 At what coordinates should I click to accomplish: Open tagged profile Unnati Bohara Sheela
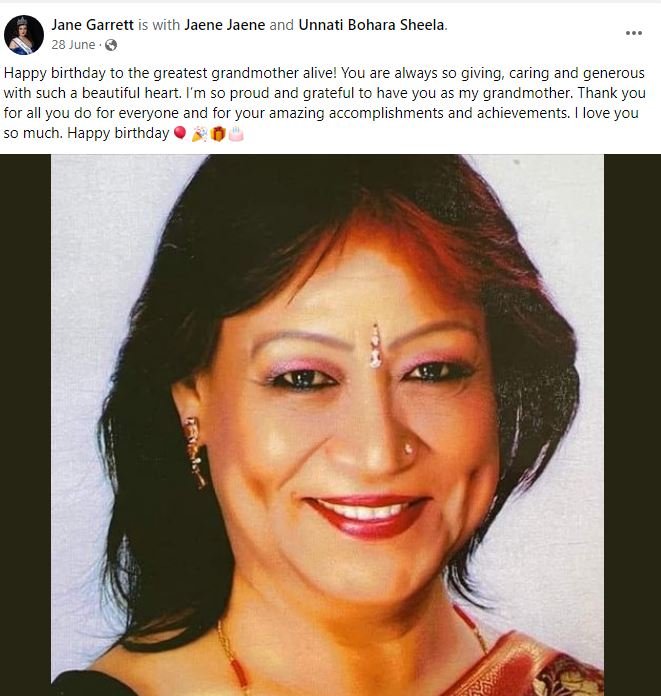tap(372, 25)
